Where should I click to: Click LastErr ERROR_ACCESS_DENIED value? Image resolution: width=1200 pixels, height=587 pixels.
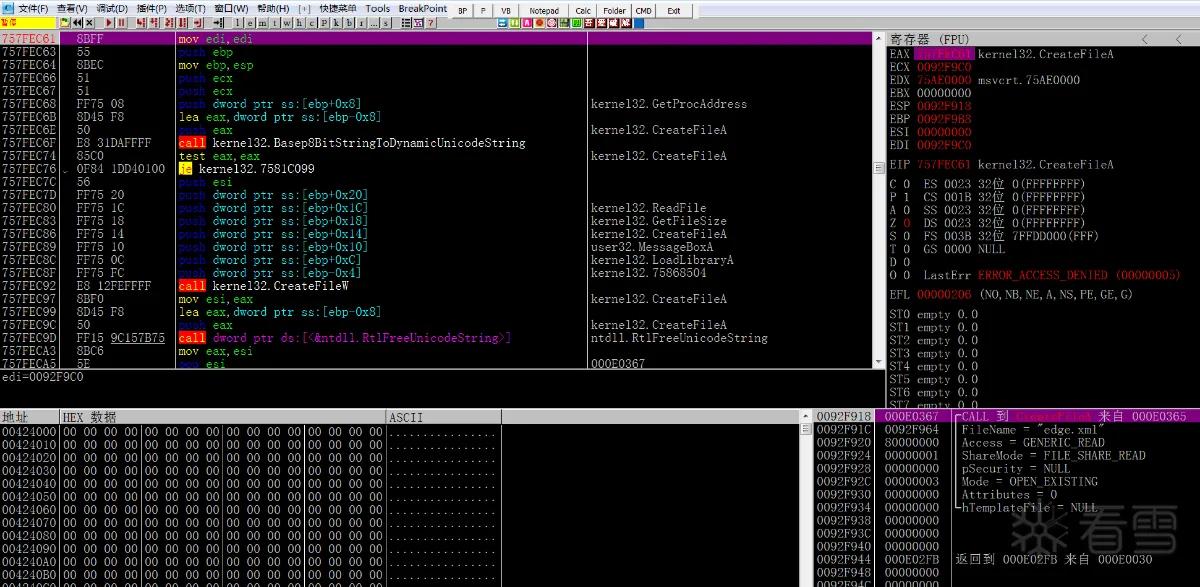(1079, 275)
